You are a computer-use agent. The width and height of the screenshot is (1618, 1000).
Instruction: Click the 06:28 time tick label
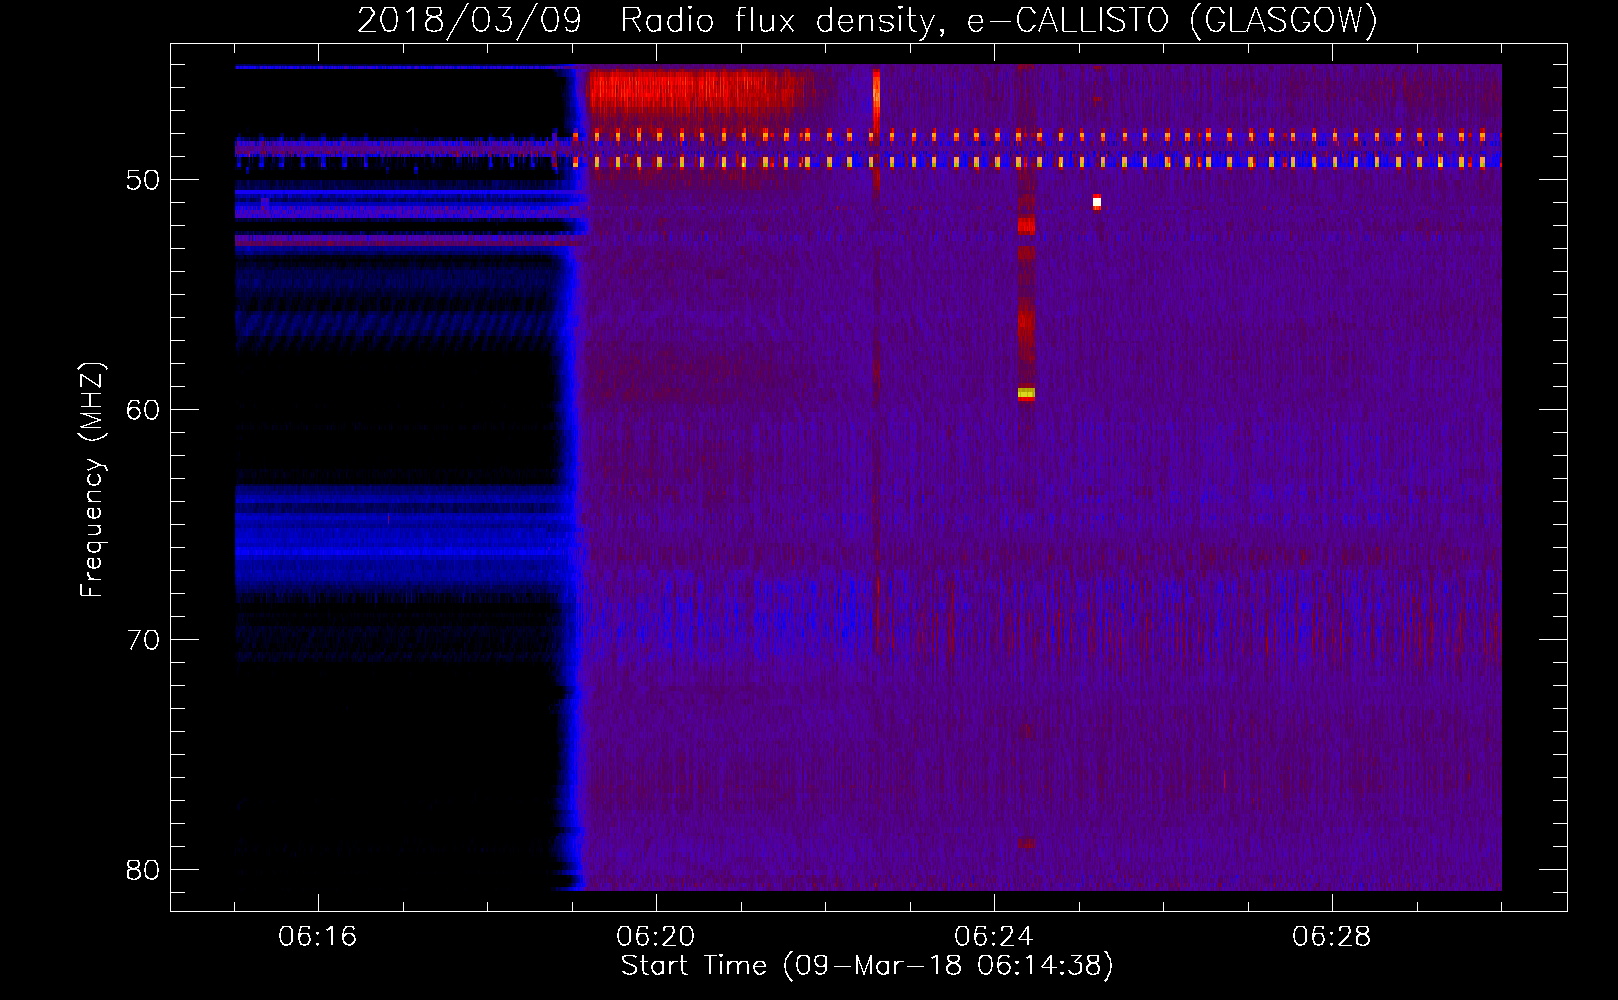coord(1332,937)
